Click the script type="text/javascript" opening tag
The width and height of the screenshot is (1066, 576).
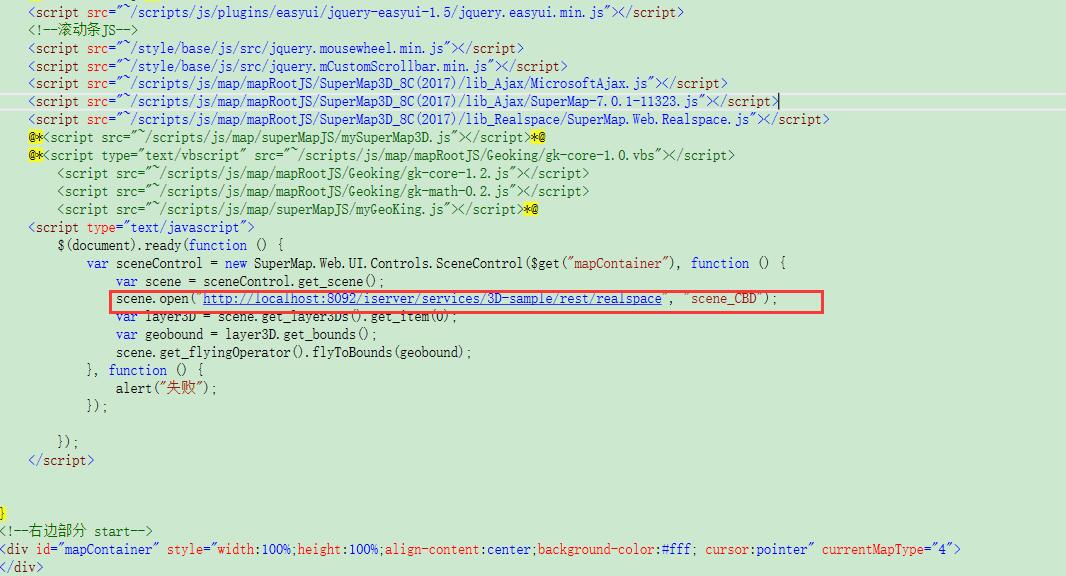click(x=141, y=227)
